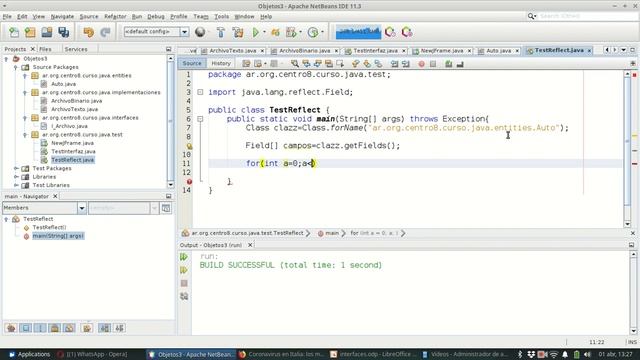Click 'main' in the editor breadcrumb bar

[331, 233]
